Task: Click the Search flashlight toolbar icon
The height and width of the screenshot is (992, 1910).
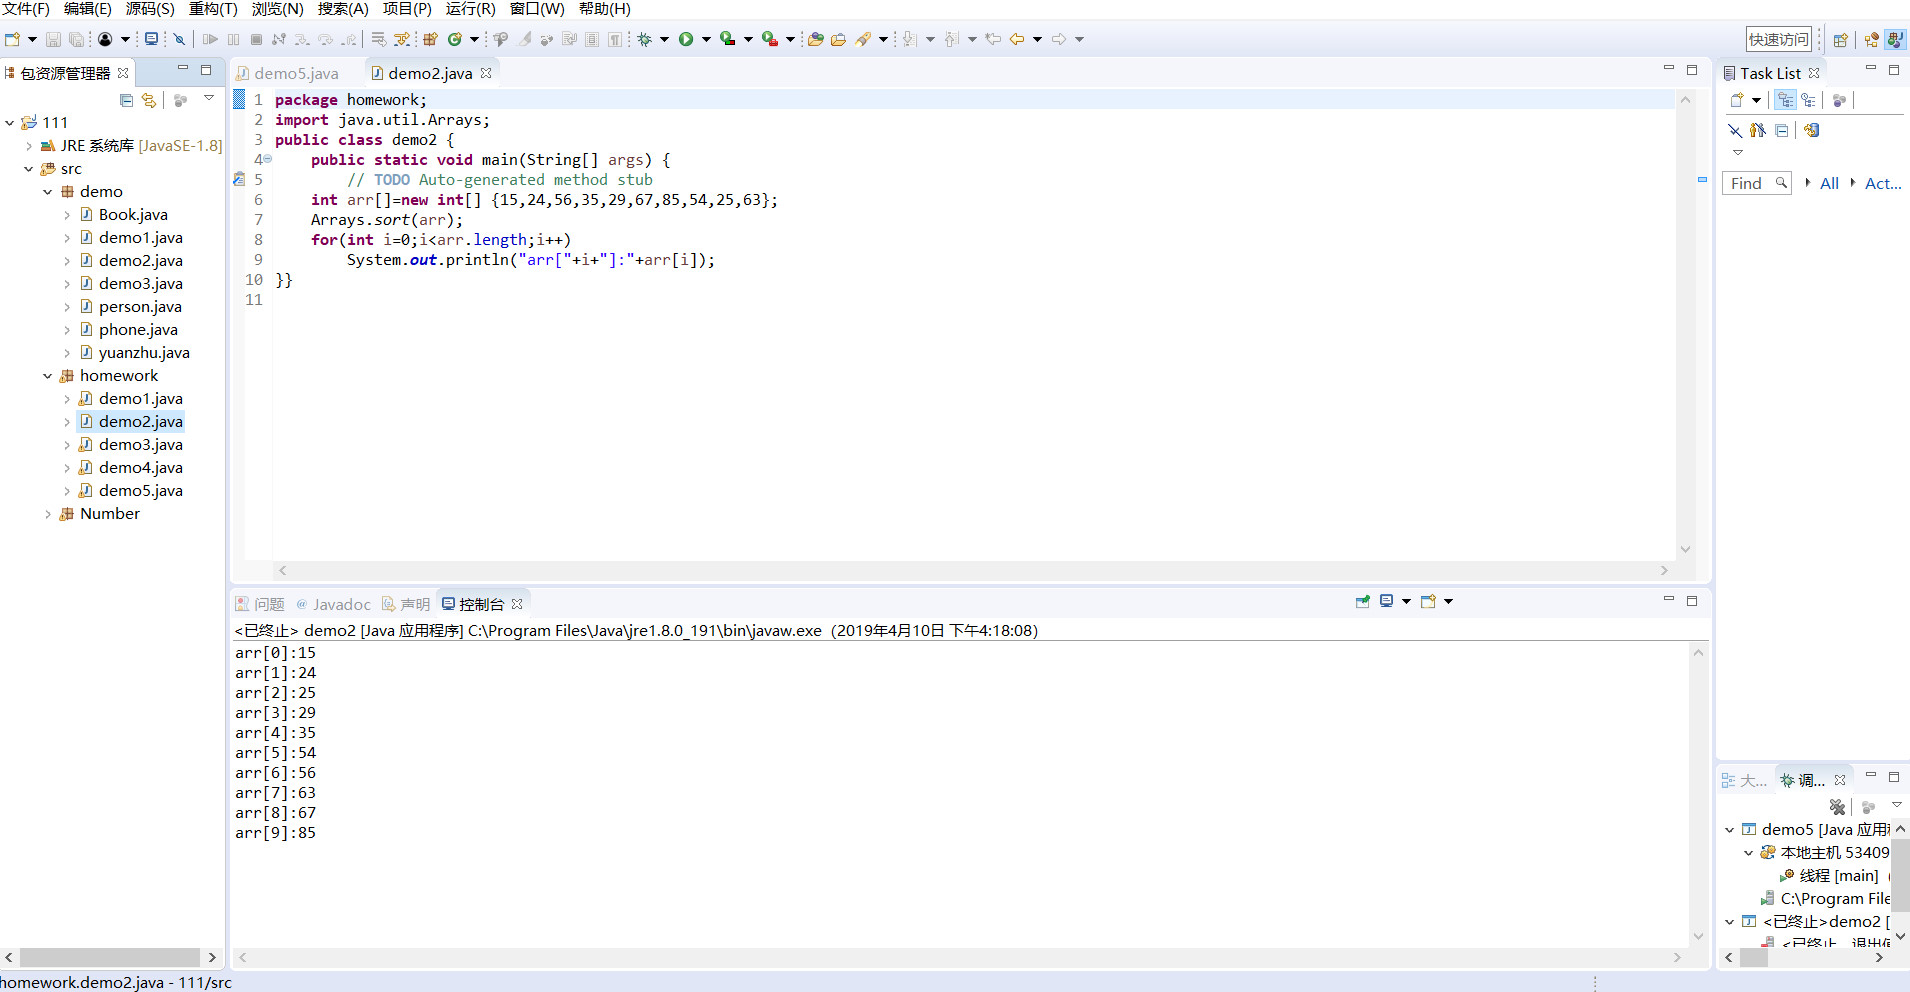Action: click(x=863, y=39)
